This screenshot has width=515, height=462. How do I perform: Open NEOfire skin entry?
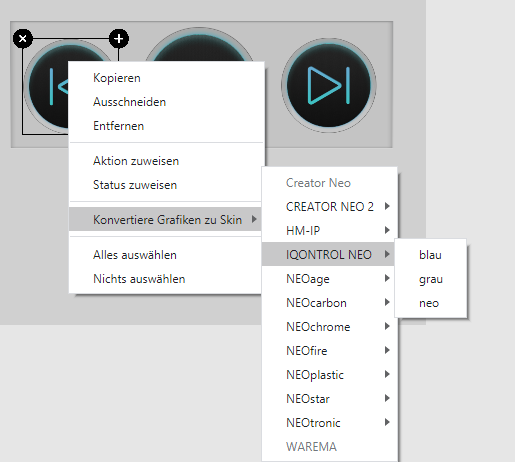click(330, 351)
